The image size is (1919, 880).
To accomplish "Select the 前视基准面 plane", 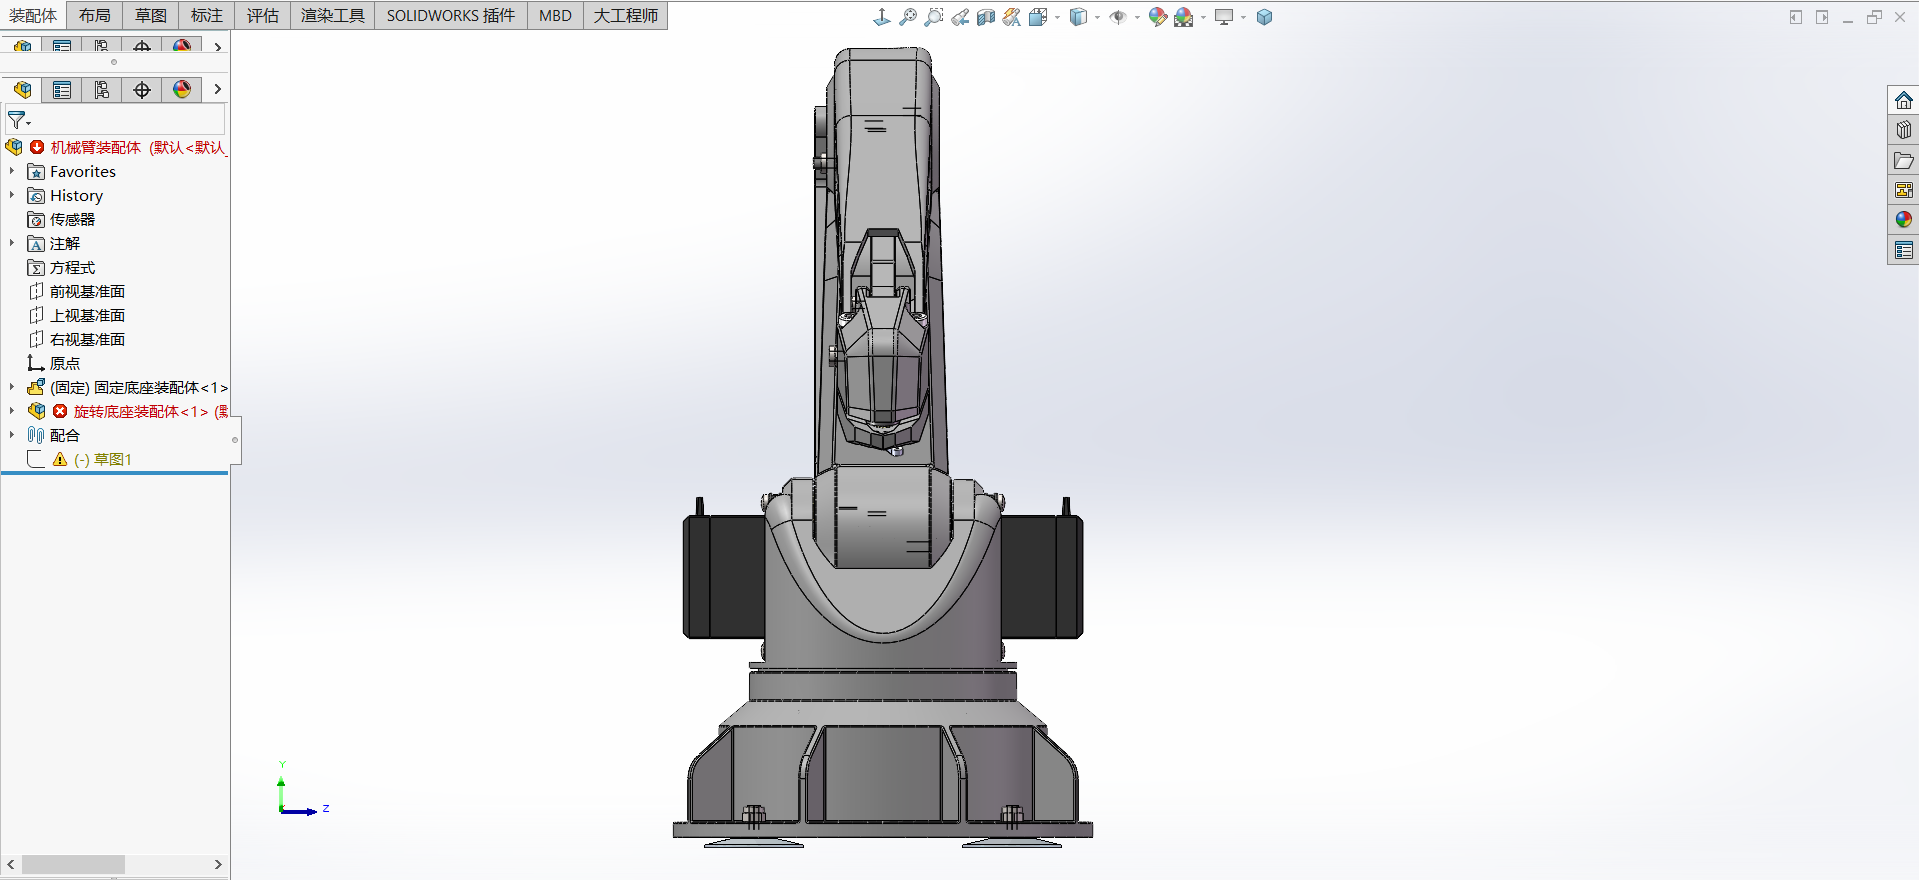I will point(87,292).
